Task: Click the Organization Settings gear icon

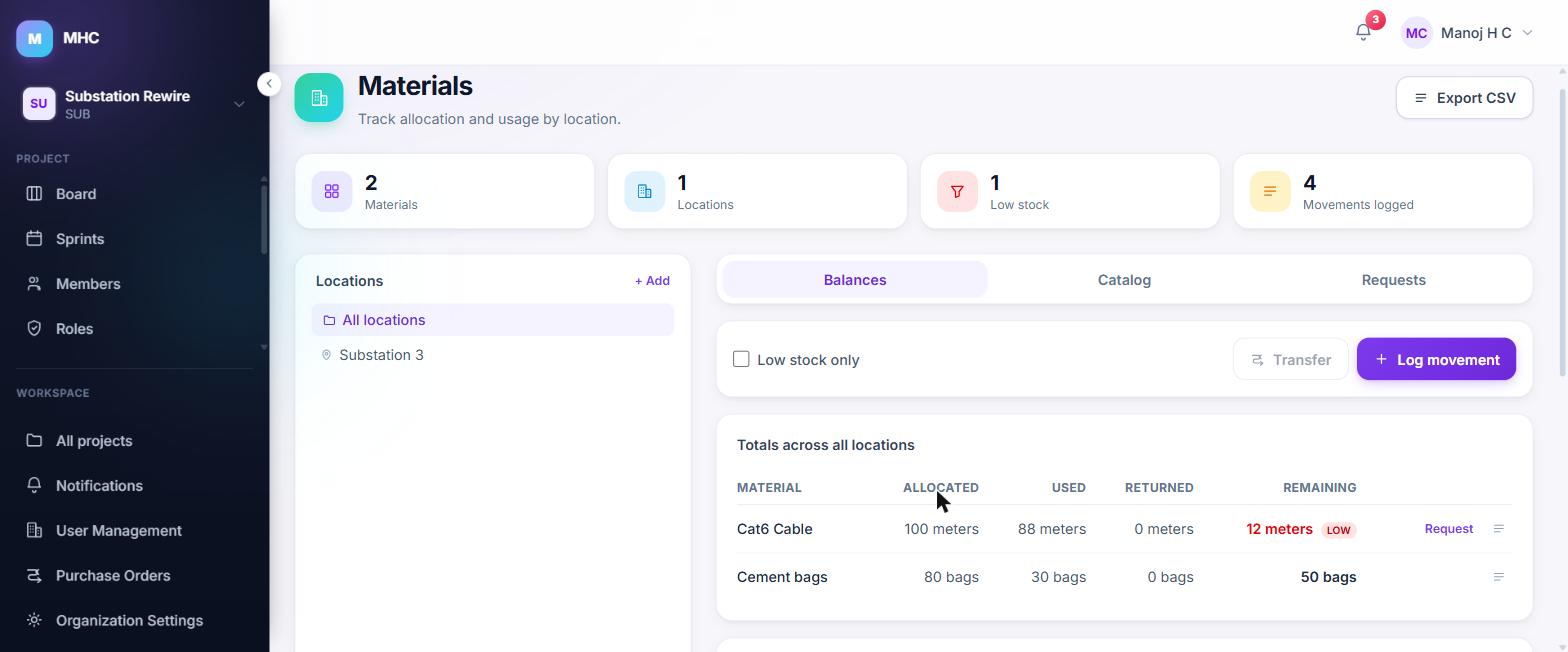Action: click(x=34, y=621)
